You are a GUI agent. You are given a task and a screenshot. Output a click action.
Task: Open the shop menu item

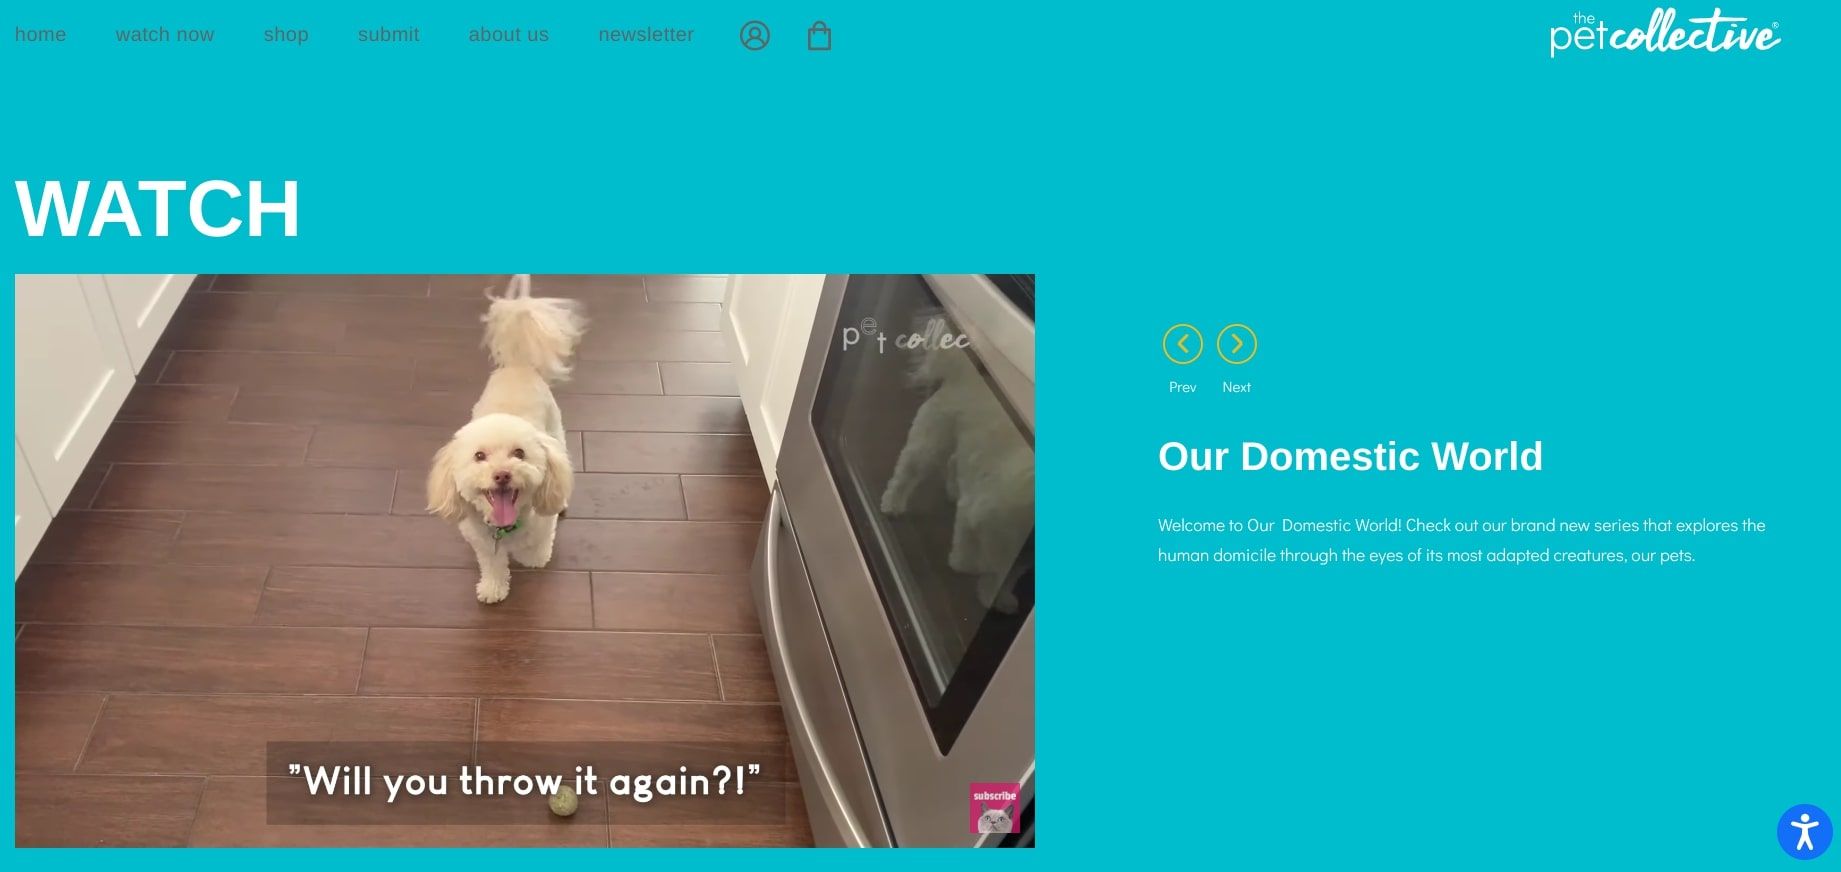(x=286, y=35)
